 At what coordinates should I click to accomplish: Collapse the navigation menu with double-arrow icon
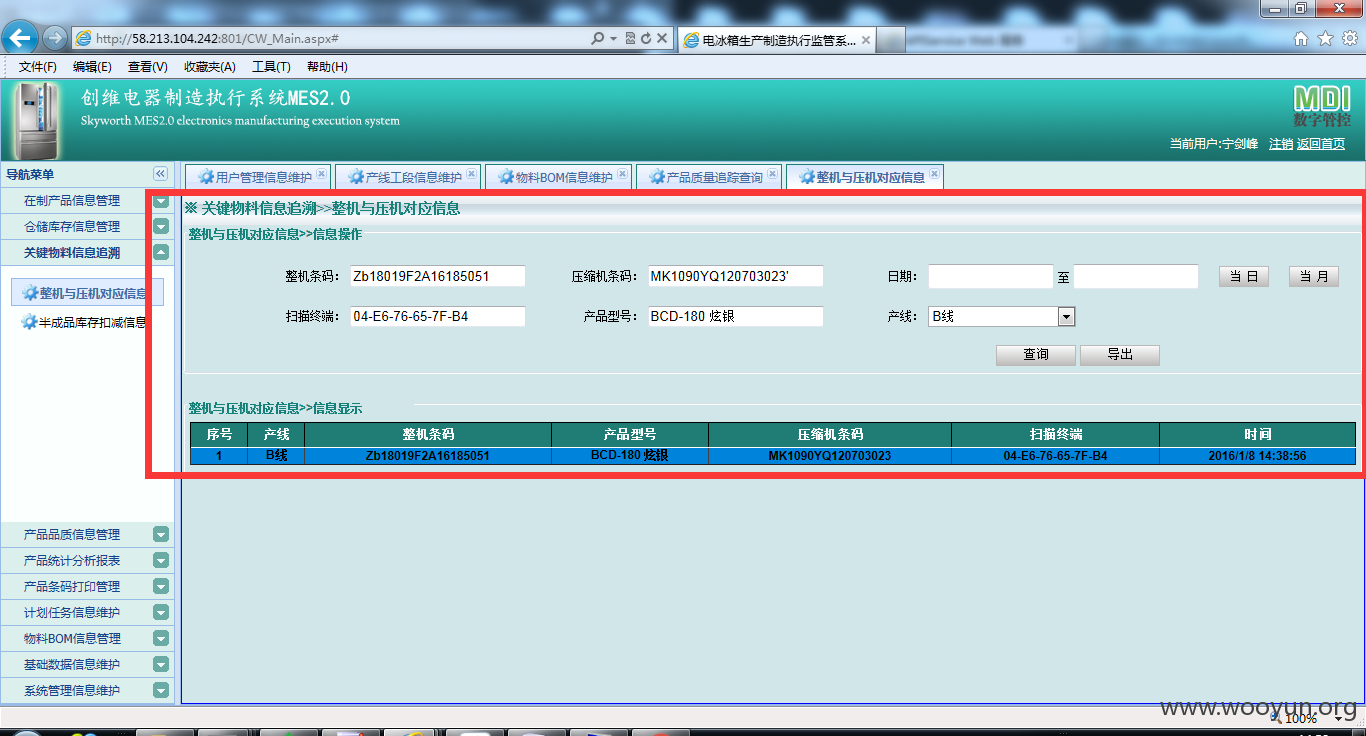(x=160, y=174)
